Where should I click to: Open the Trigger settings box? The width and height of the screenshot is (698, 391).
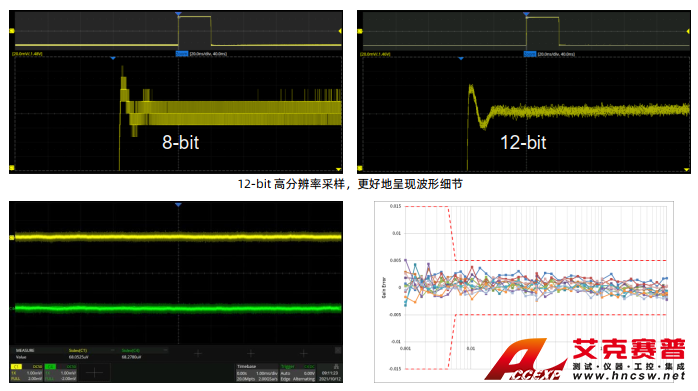point(298,373)
